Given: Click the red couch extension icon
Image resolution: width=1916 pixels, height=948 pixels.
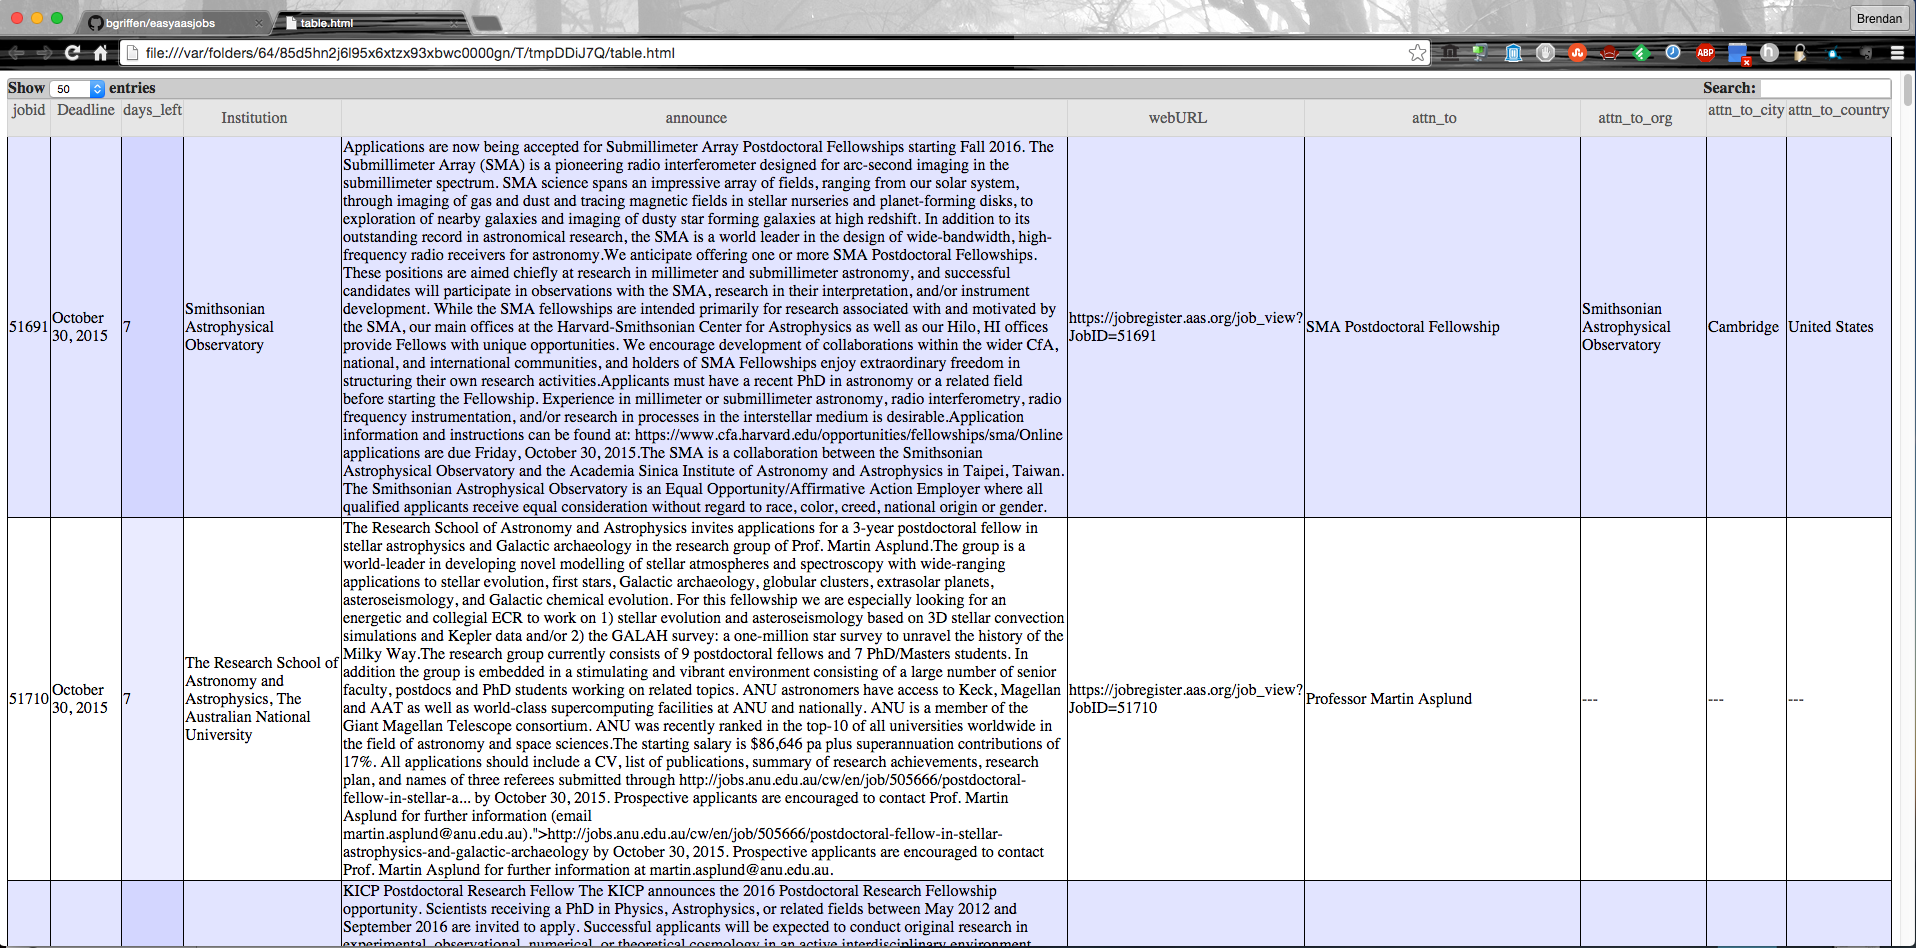Looking at the screenshot, I should click(1609, 53).
